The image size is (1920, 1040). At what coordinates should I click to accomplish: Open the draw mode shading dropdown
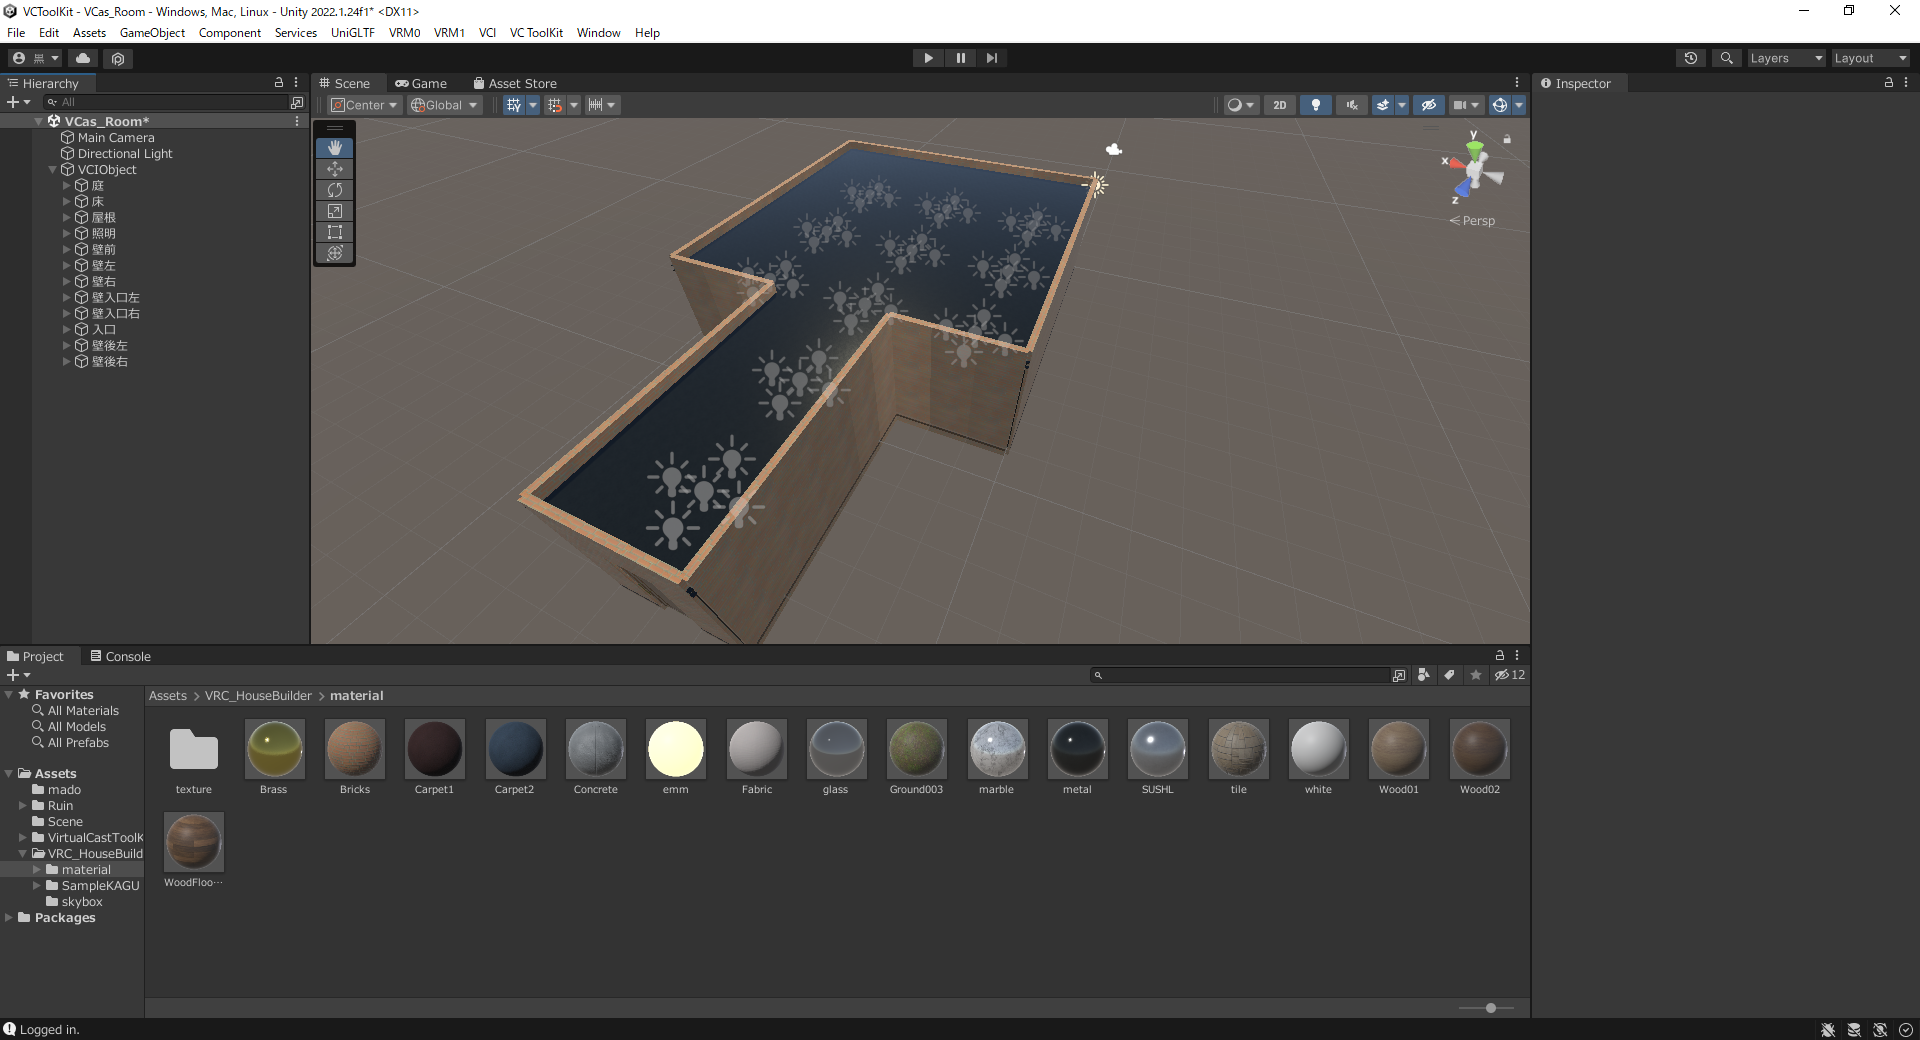1240,105
